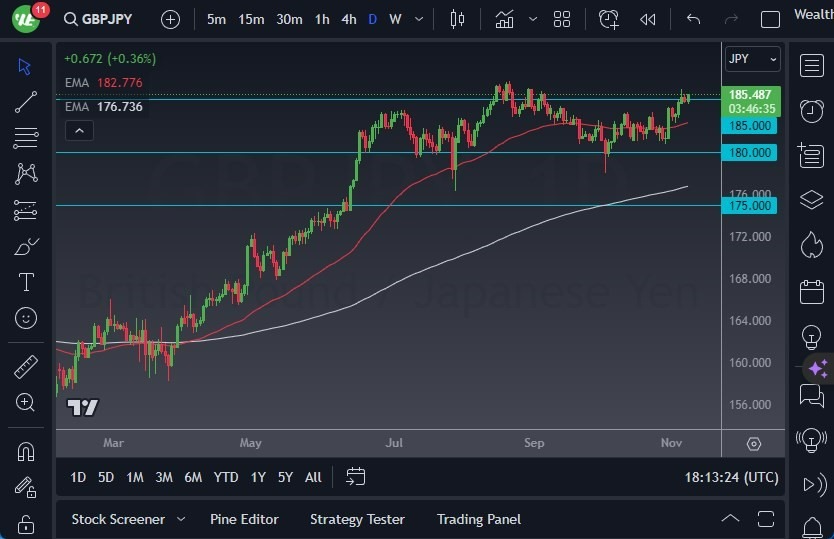Open the chat bubbles panel
This screenshot has height=539, width=834.
point(812,396)
